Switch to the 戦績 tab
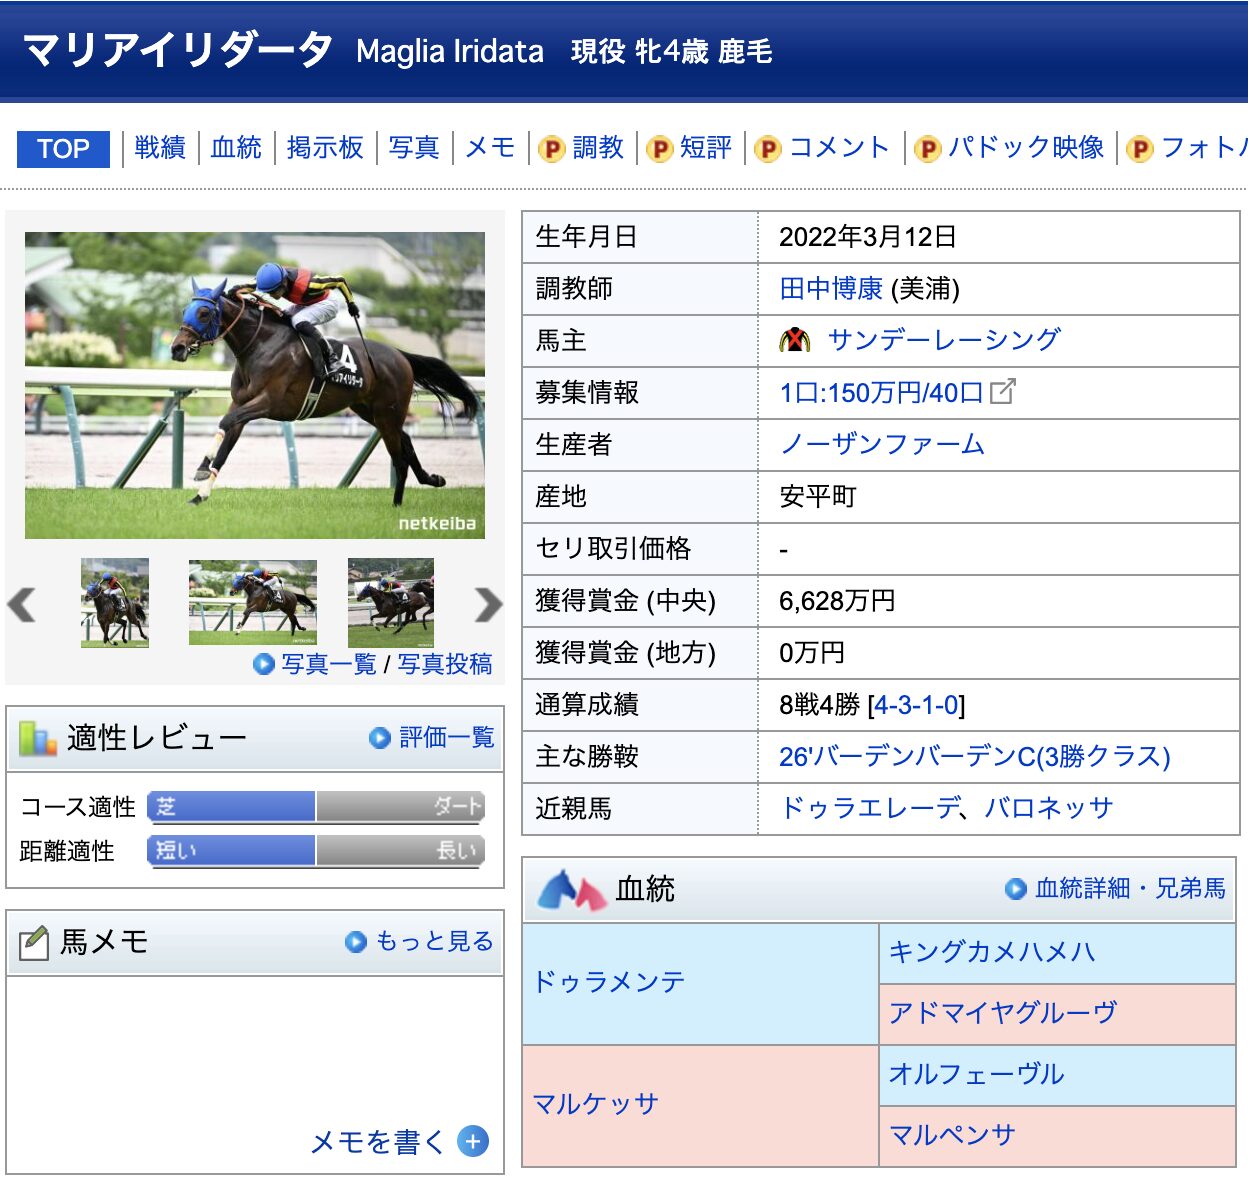The image size is (1248, 1186). click(x=160, y=148)
